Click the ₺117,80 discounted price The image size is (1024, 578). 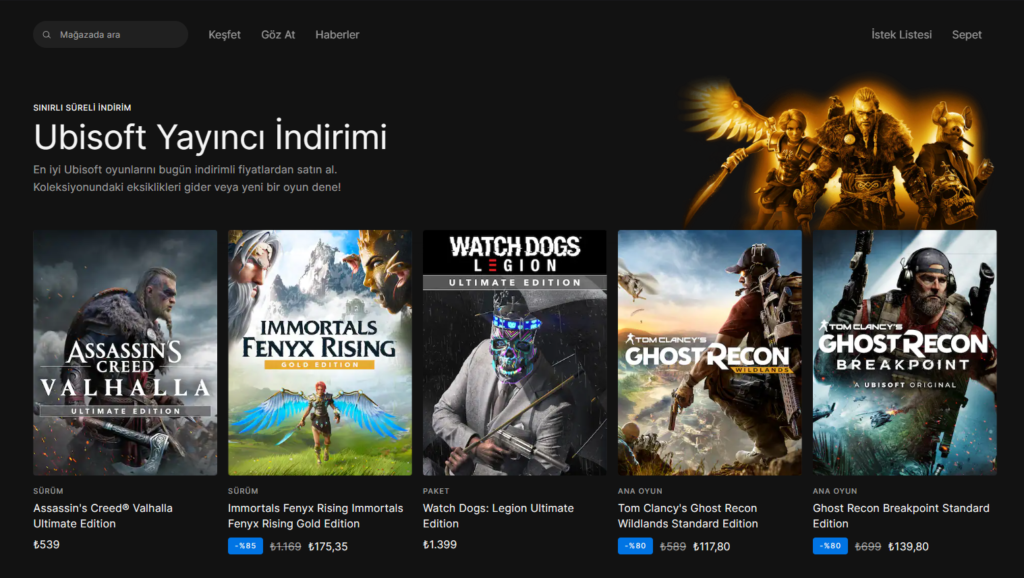pyautogui.click(x=712, y=547)
